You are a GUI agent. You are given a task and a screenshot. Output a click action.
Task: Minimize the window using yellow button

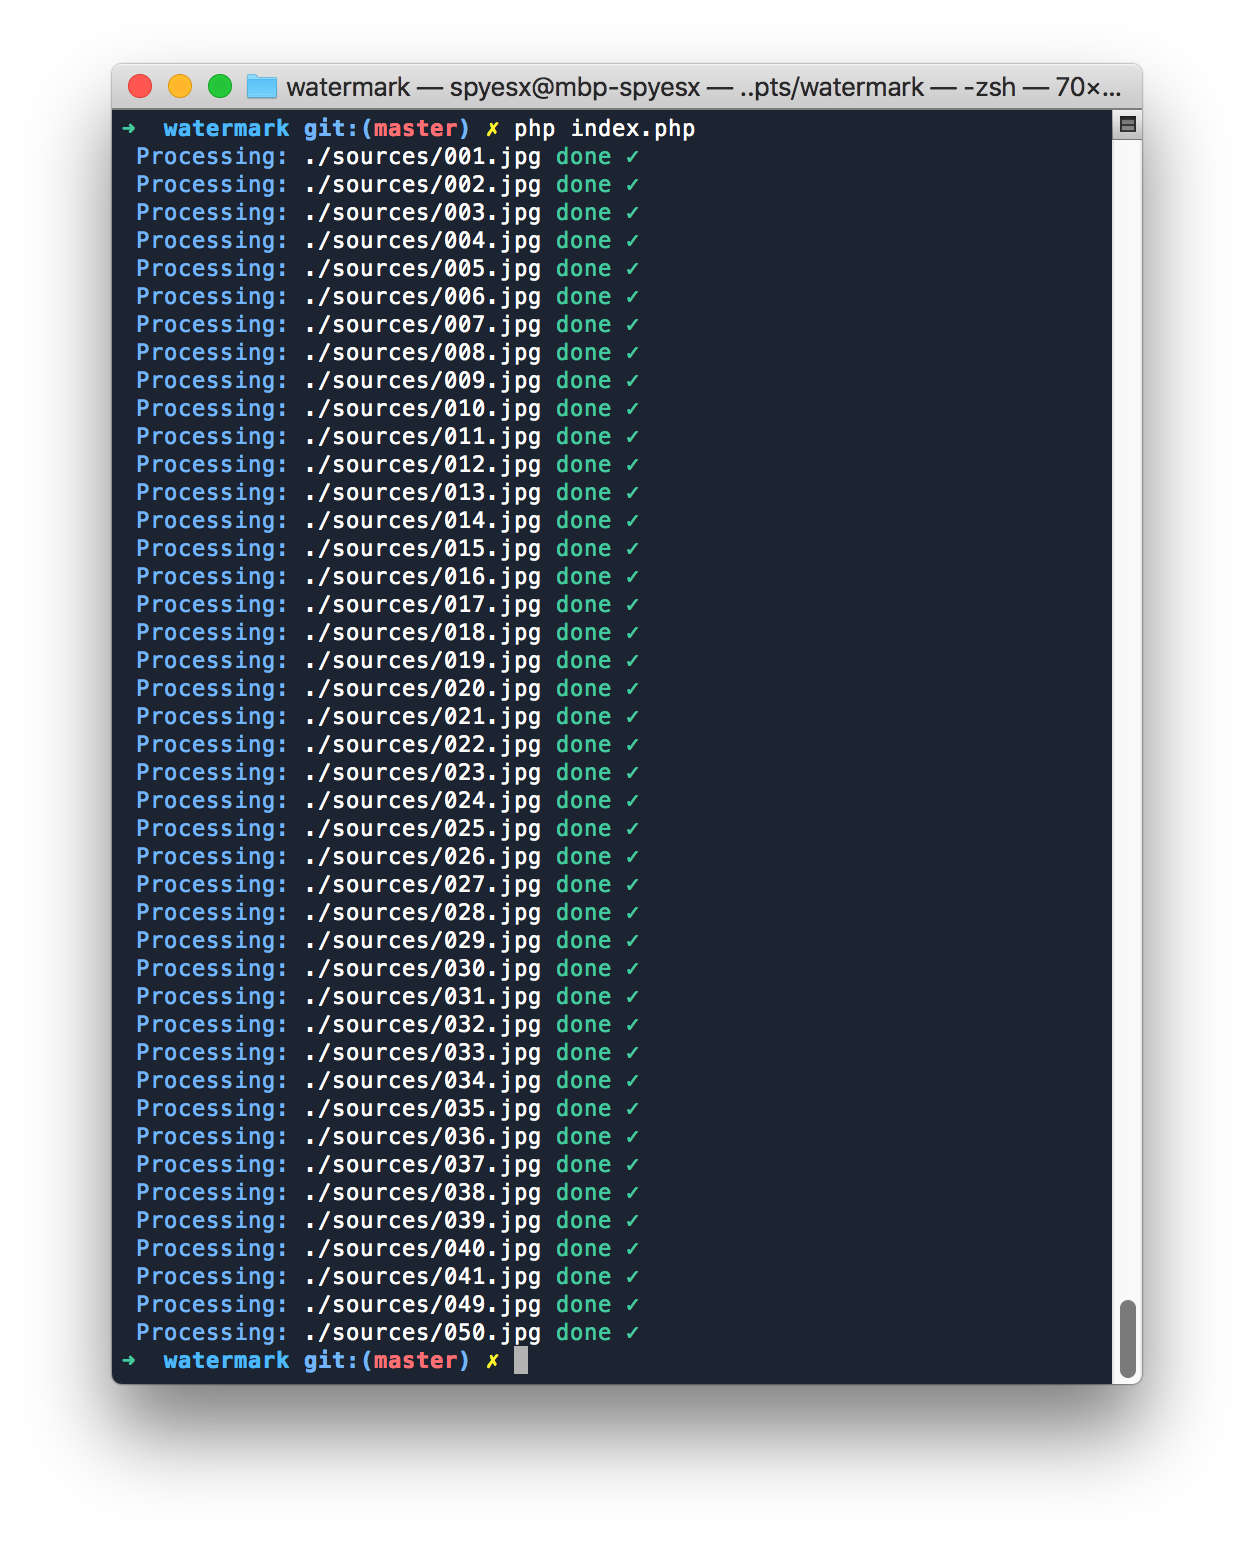(180, 87)
